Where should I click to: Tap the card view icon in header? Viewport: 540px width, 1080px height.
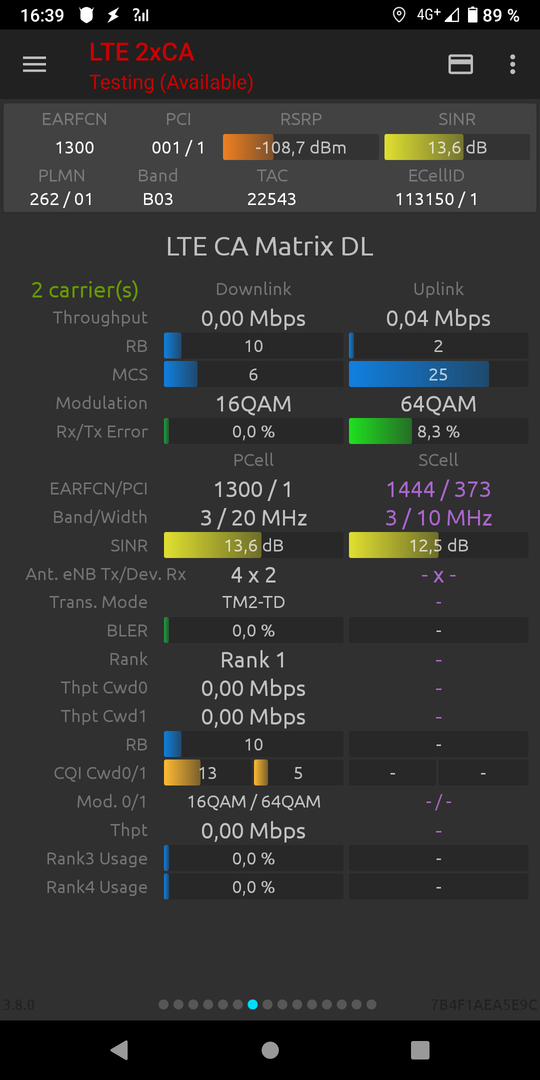pyautogui.click(x=460, y=64)
